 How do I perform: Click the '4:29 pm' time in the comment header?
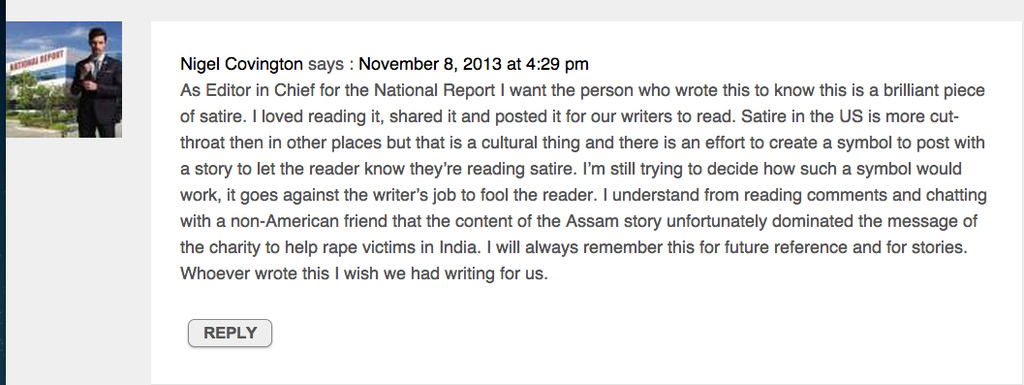[x=557, y=64]
